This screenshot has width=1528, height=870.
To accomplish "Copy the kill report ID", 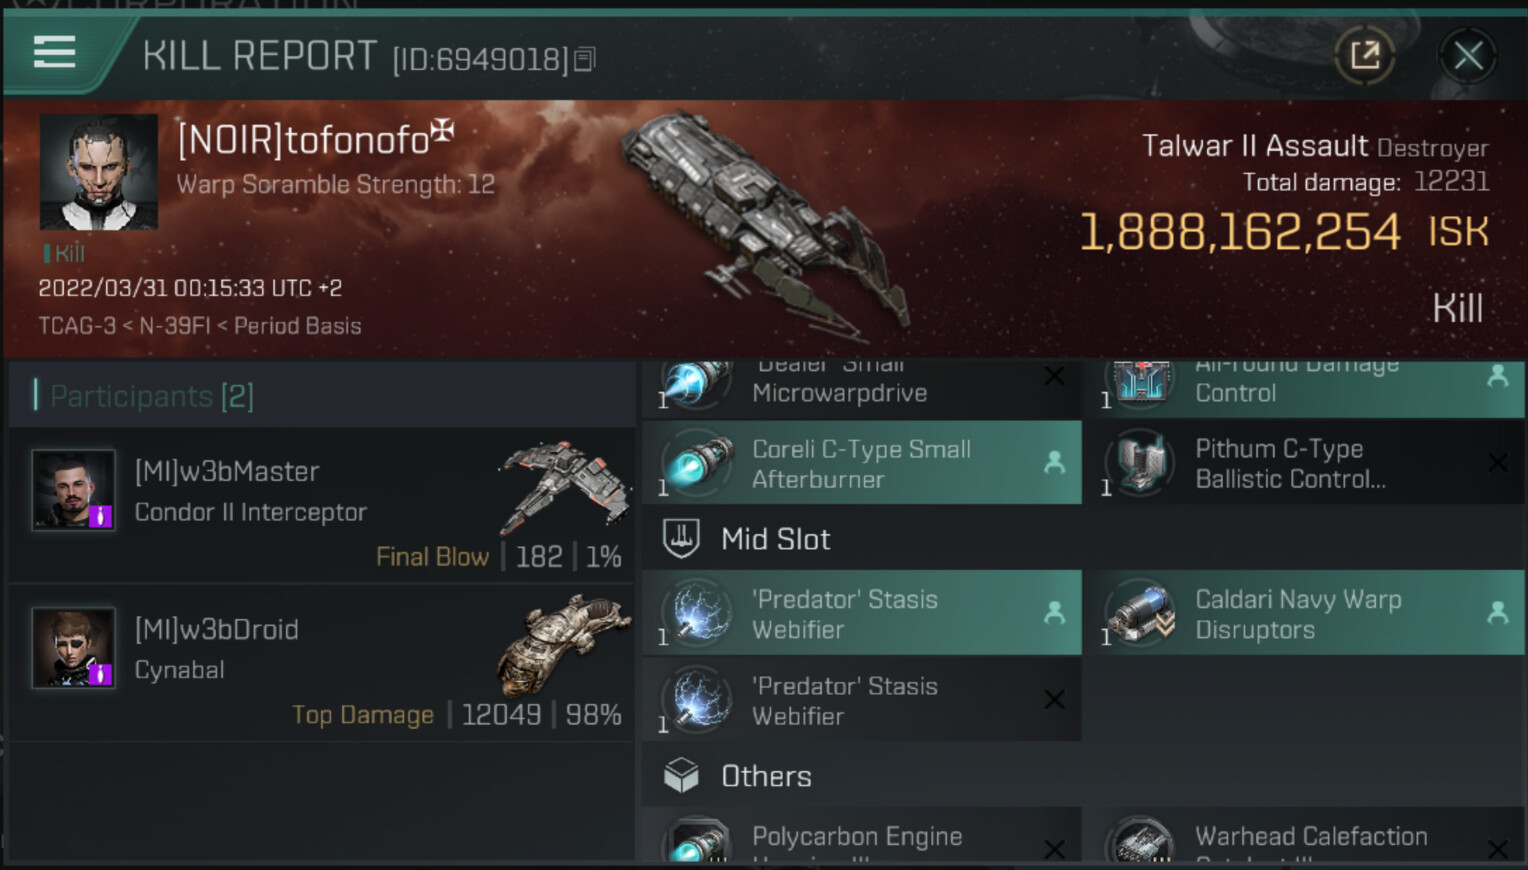I will point(585,60).
